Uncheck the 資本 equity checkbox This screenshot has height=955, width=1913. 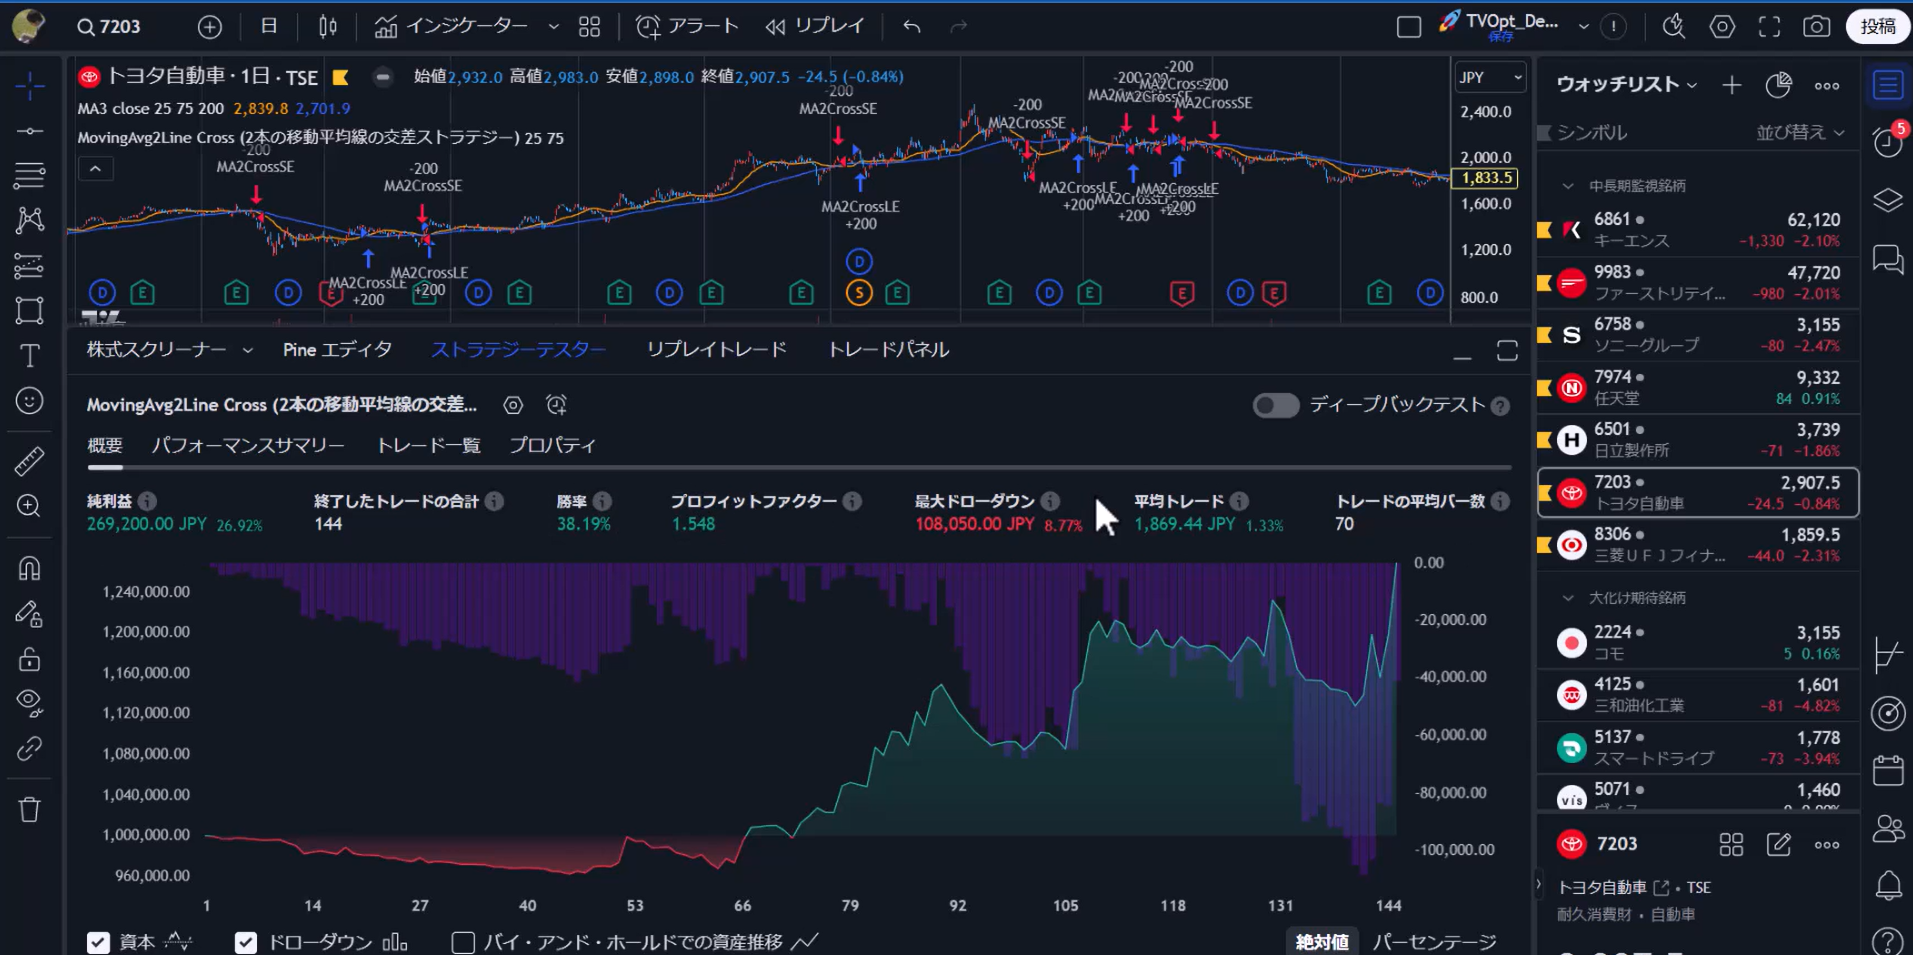pos(98,942)
